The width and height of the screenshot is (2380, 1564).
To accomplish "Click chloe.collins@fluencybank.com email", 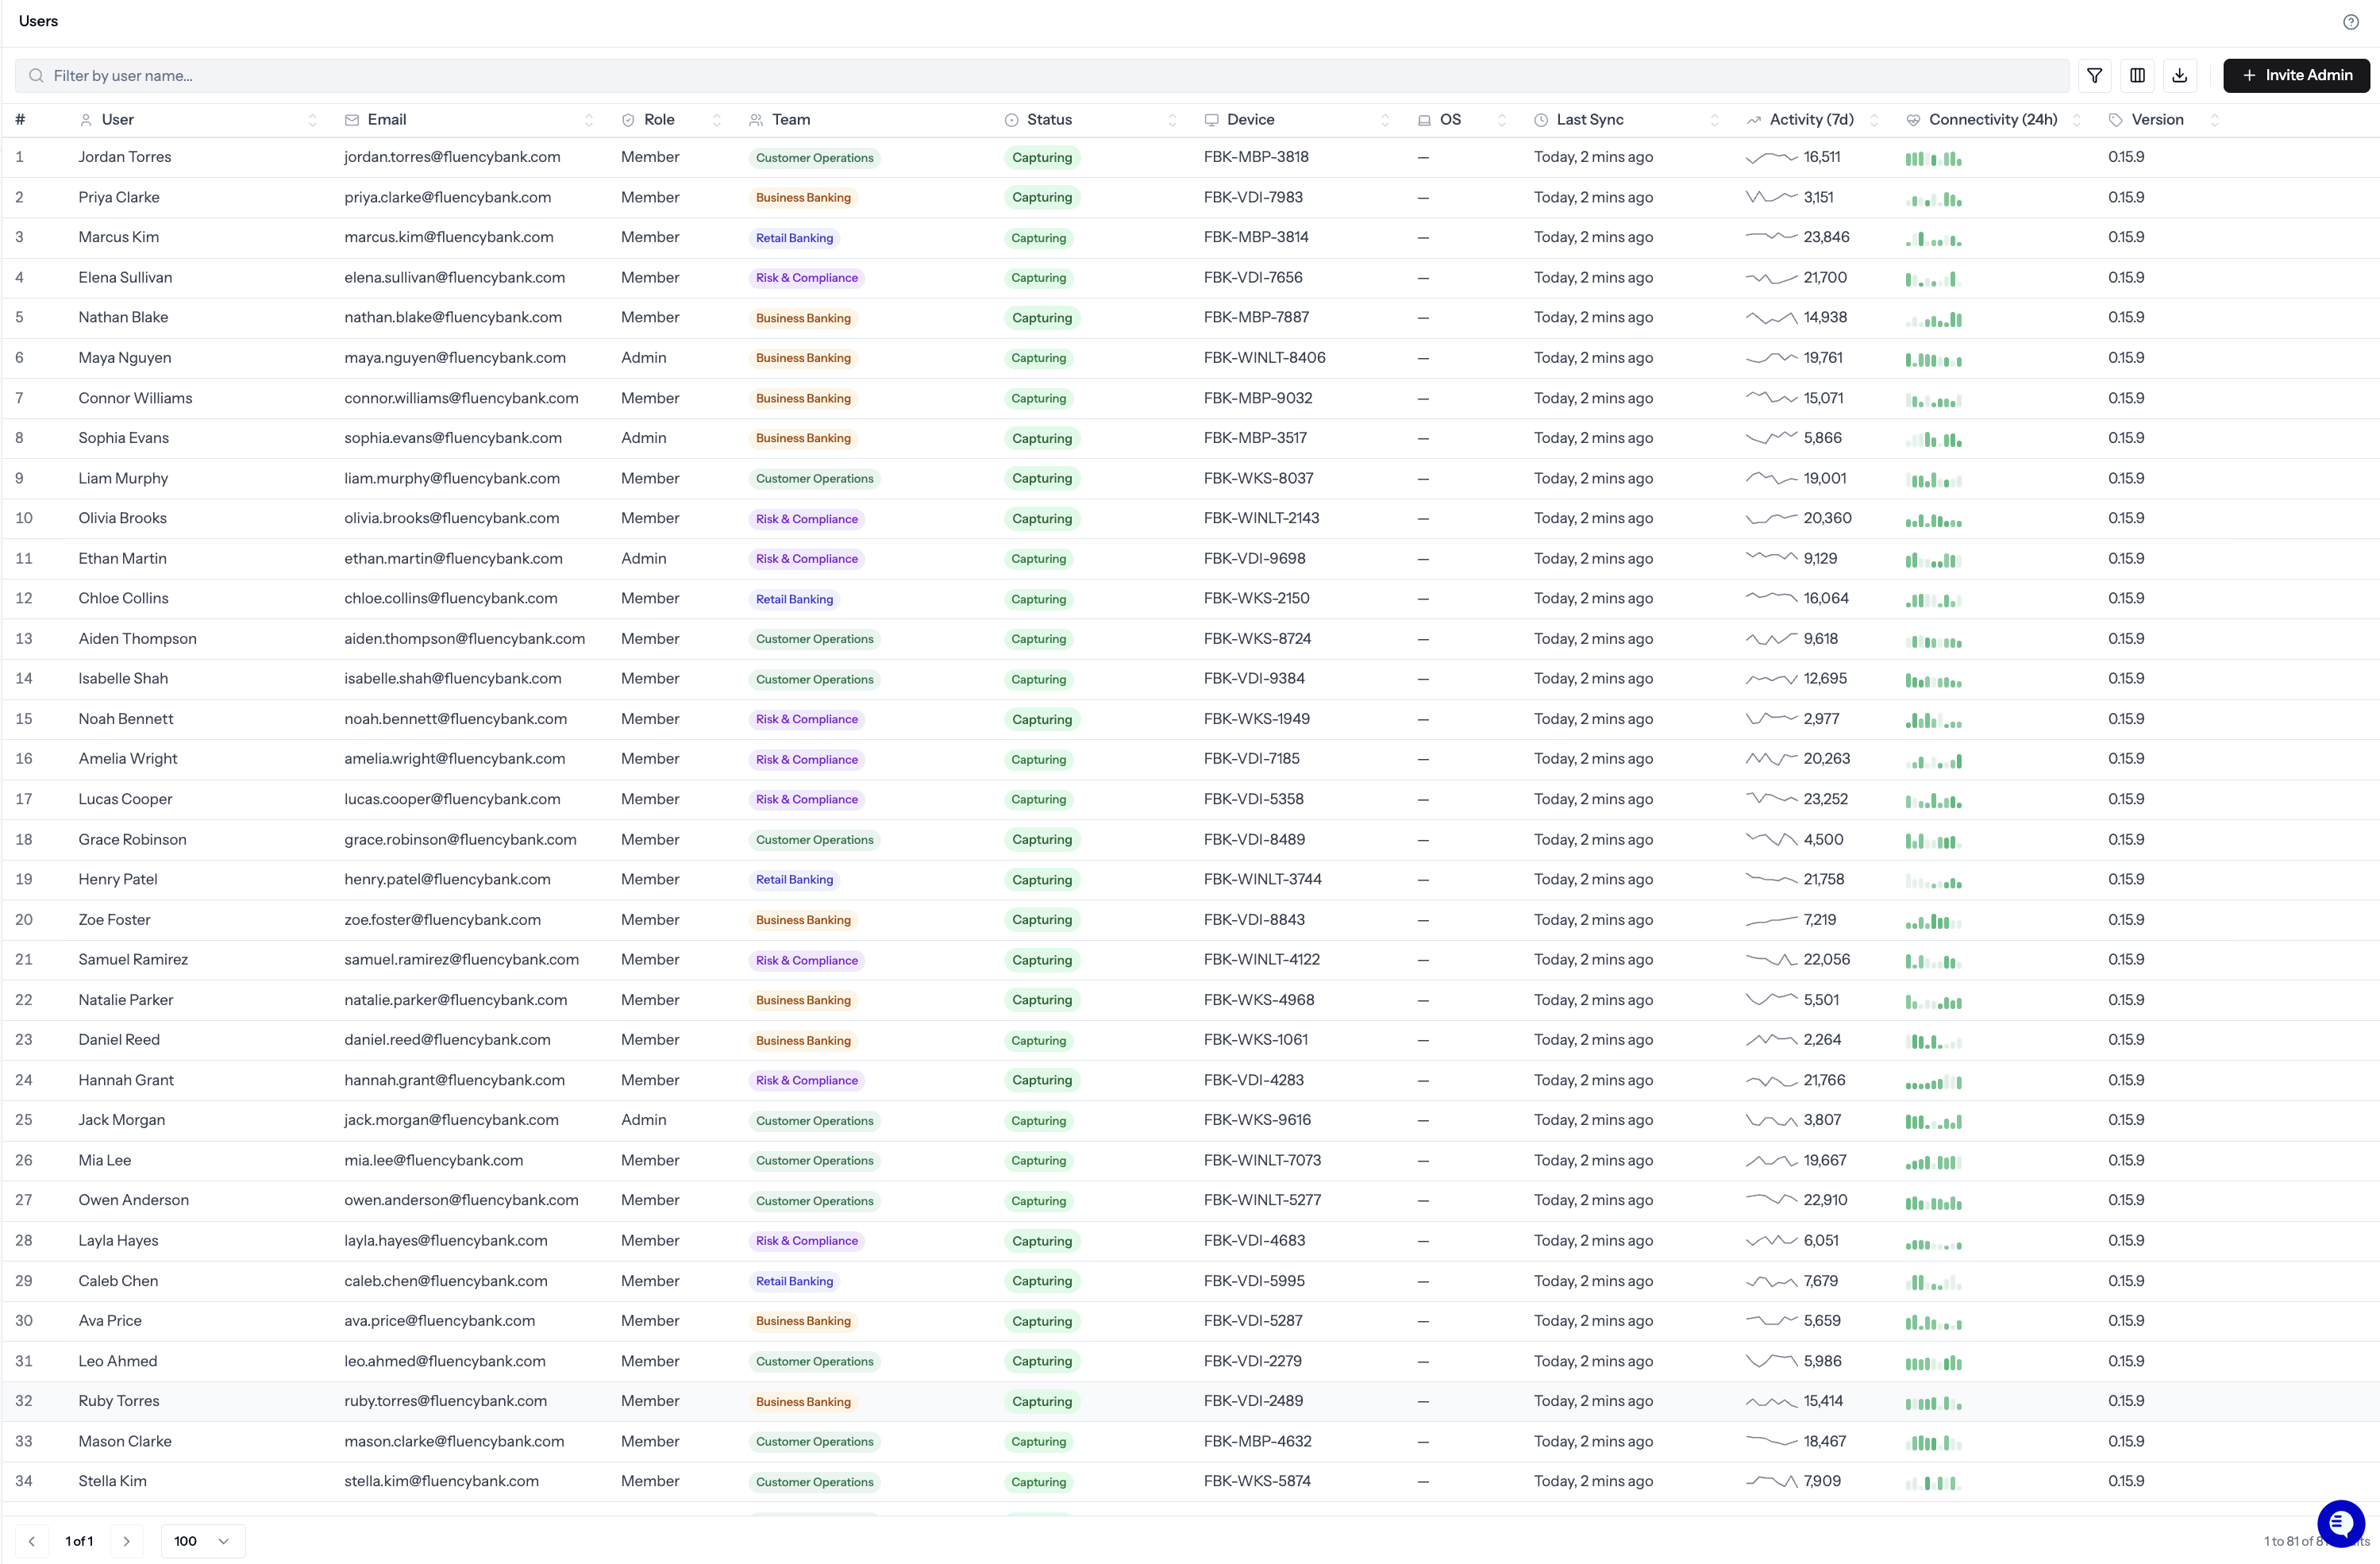I will (x=451, y=598).
